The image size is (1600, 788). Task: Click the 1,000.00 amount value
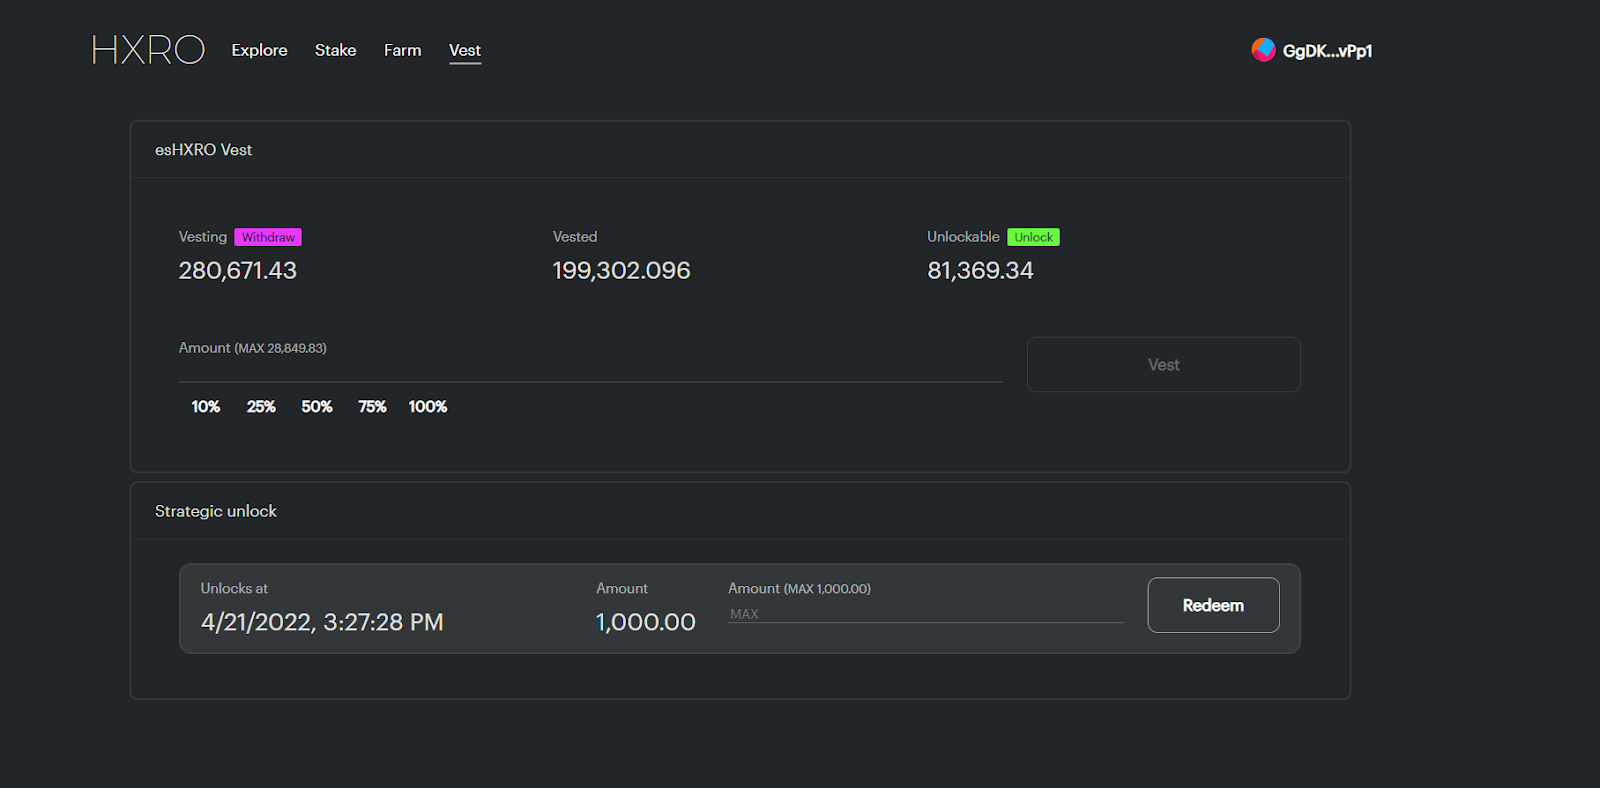pyautogui.click(x=646, y=622)
